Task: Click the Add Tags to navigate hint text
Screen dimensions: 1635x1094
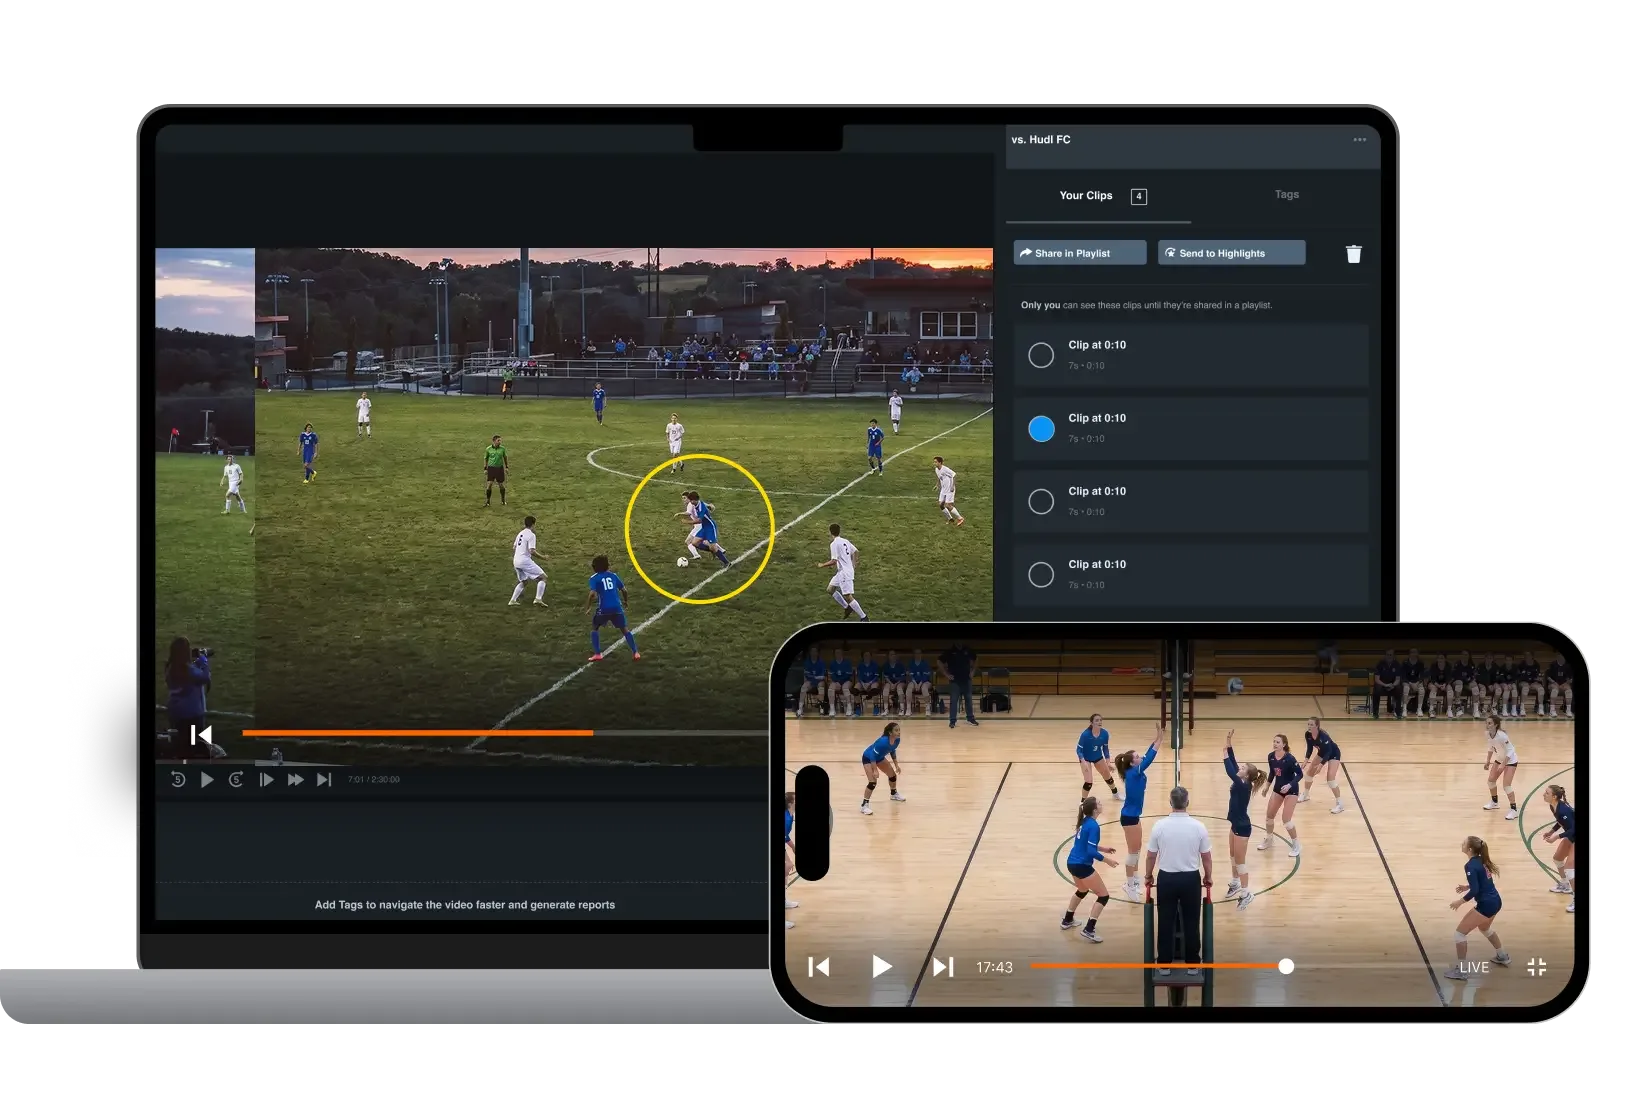Action: [465, 904]
